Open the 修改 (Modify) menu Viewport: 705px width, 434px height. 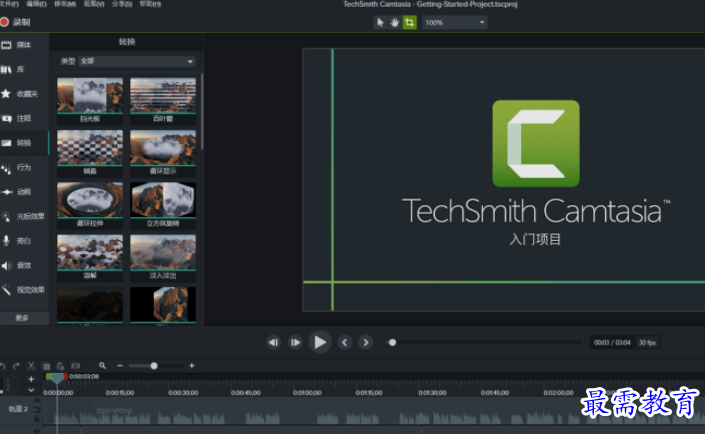point(65,4)
